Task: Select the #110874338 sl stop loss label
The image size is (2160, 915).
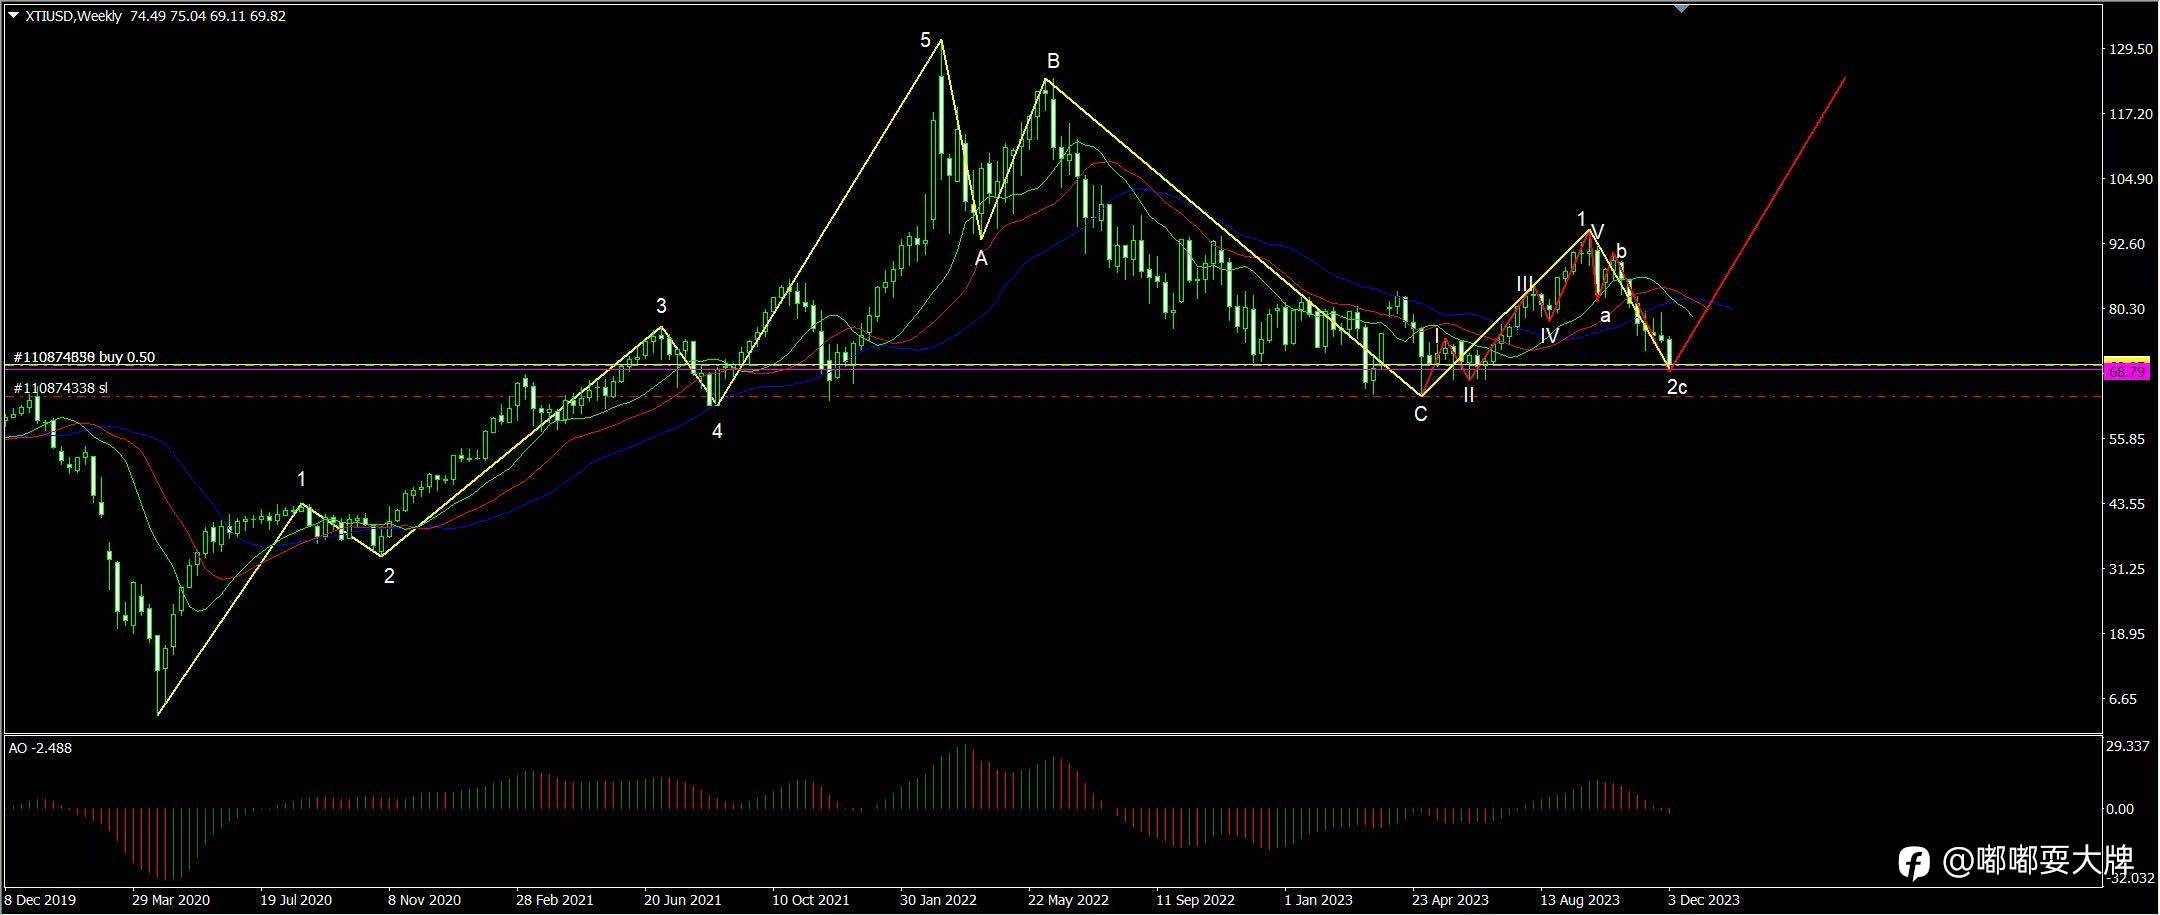Action: pyautogui.click(x=60, y=388)
